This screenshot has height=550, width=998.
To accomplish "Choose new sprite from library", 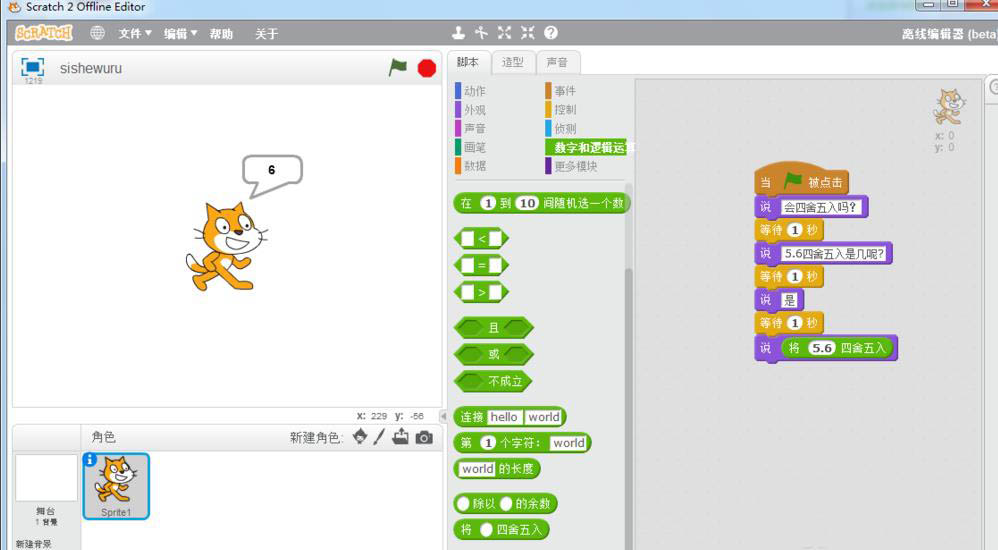I will [x=360, y=437].
